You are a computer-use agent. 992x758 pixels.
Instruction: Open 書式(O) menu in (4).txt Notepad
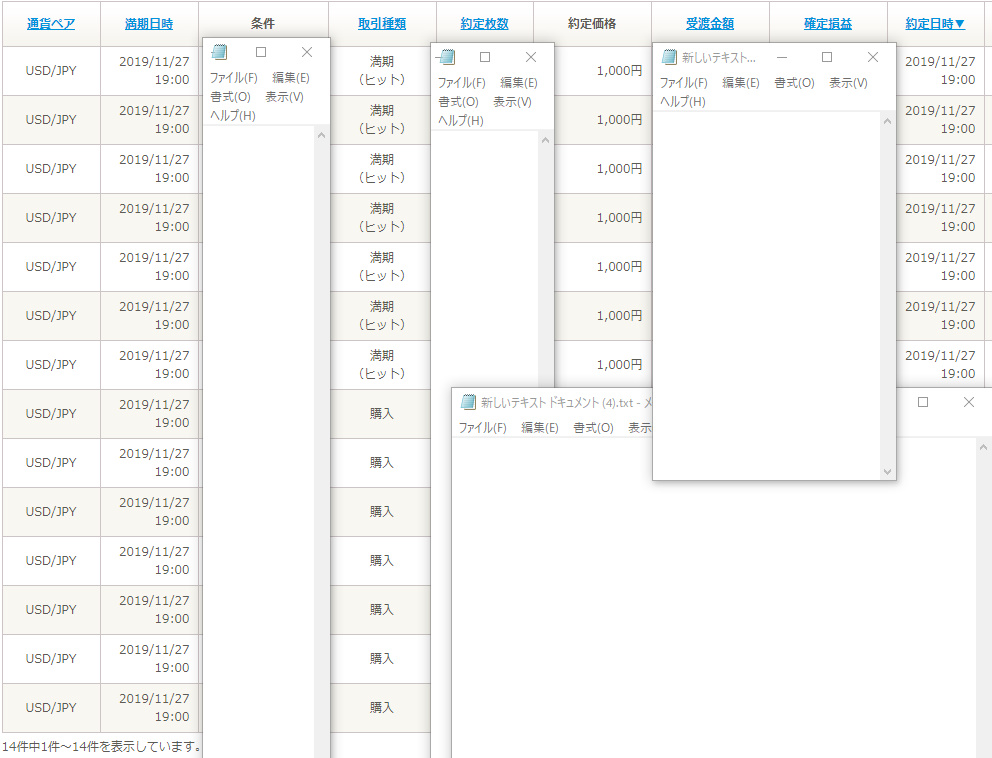pos(593,428)
